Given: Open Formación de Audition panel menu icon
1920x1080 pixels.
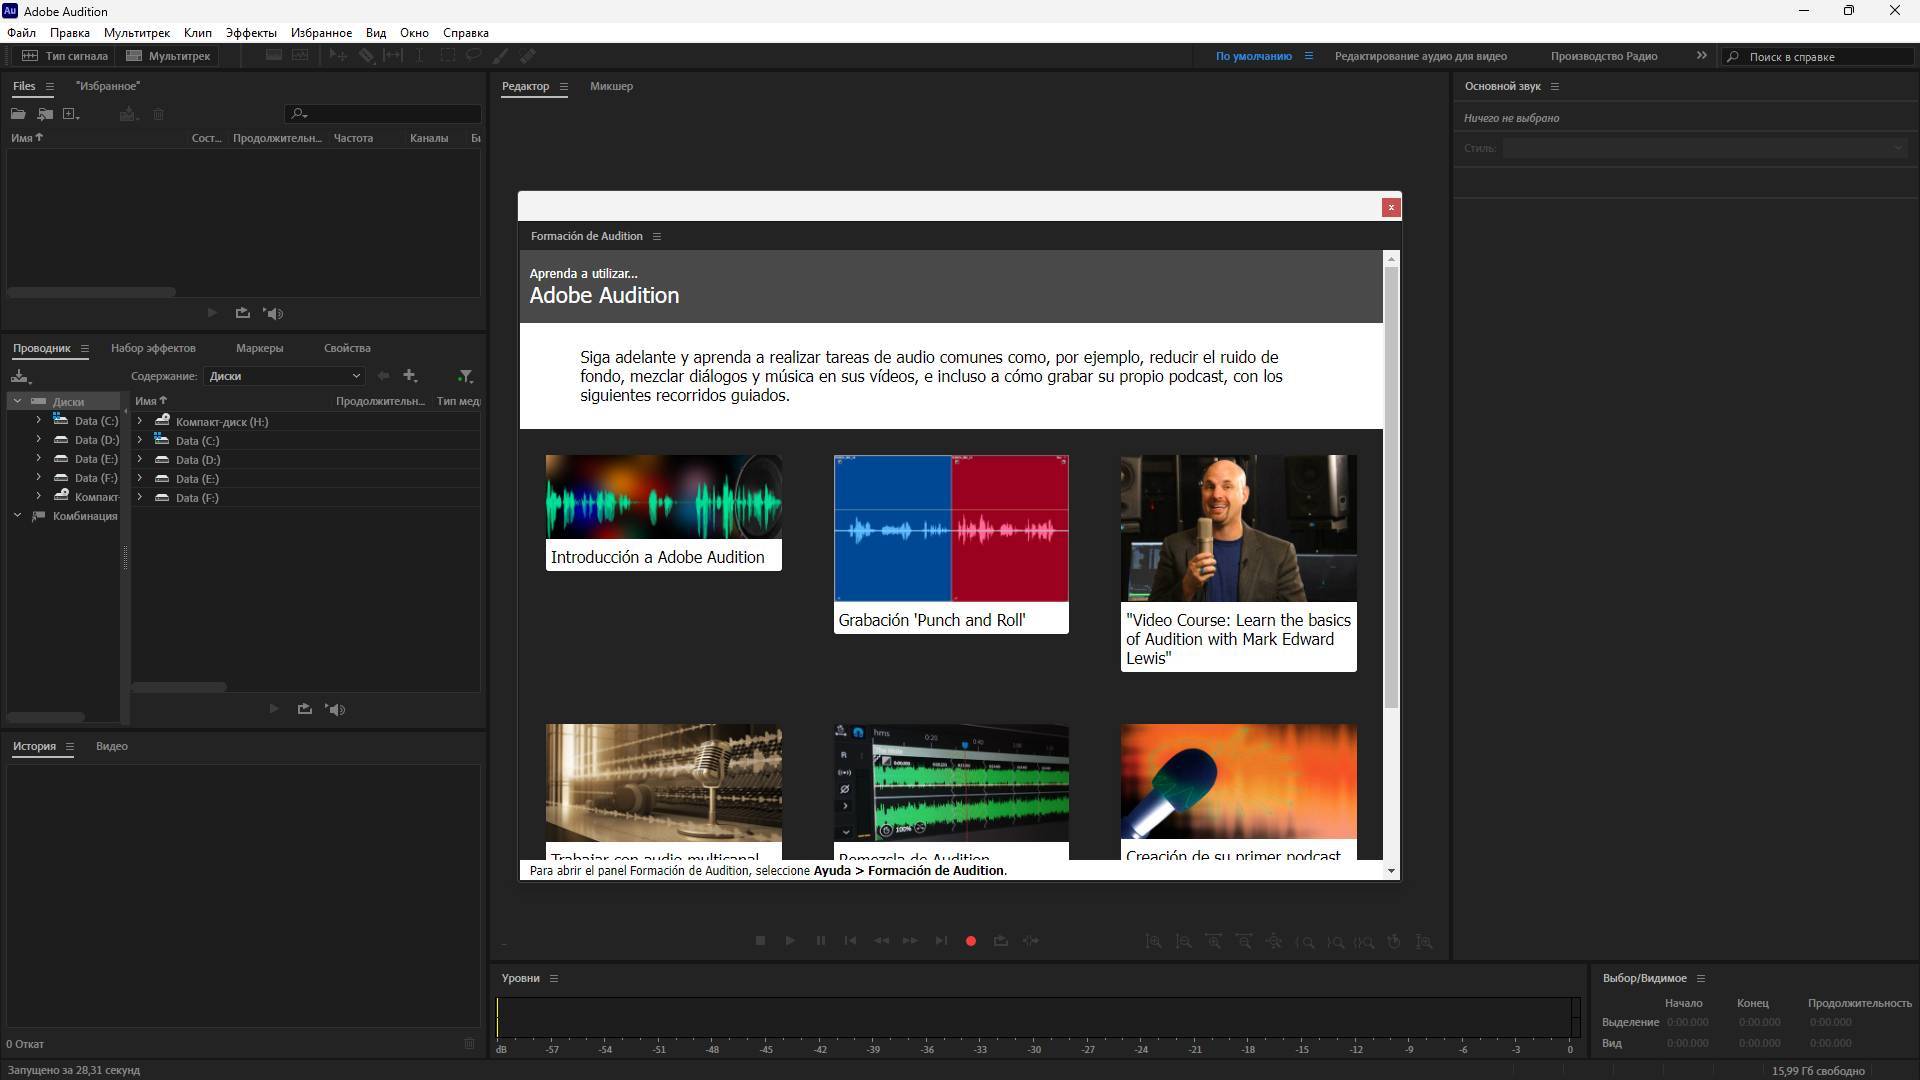Looking at the screenshot, I should click(657, 236).
